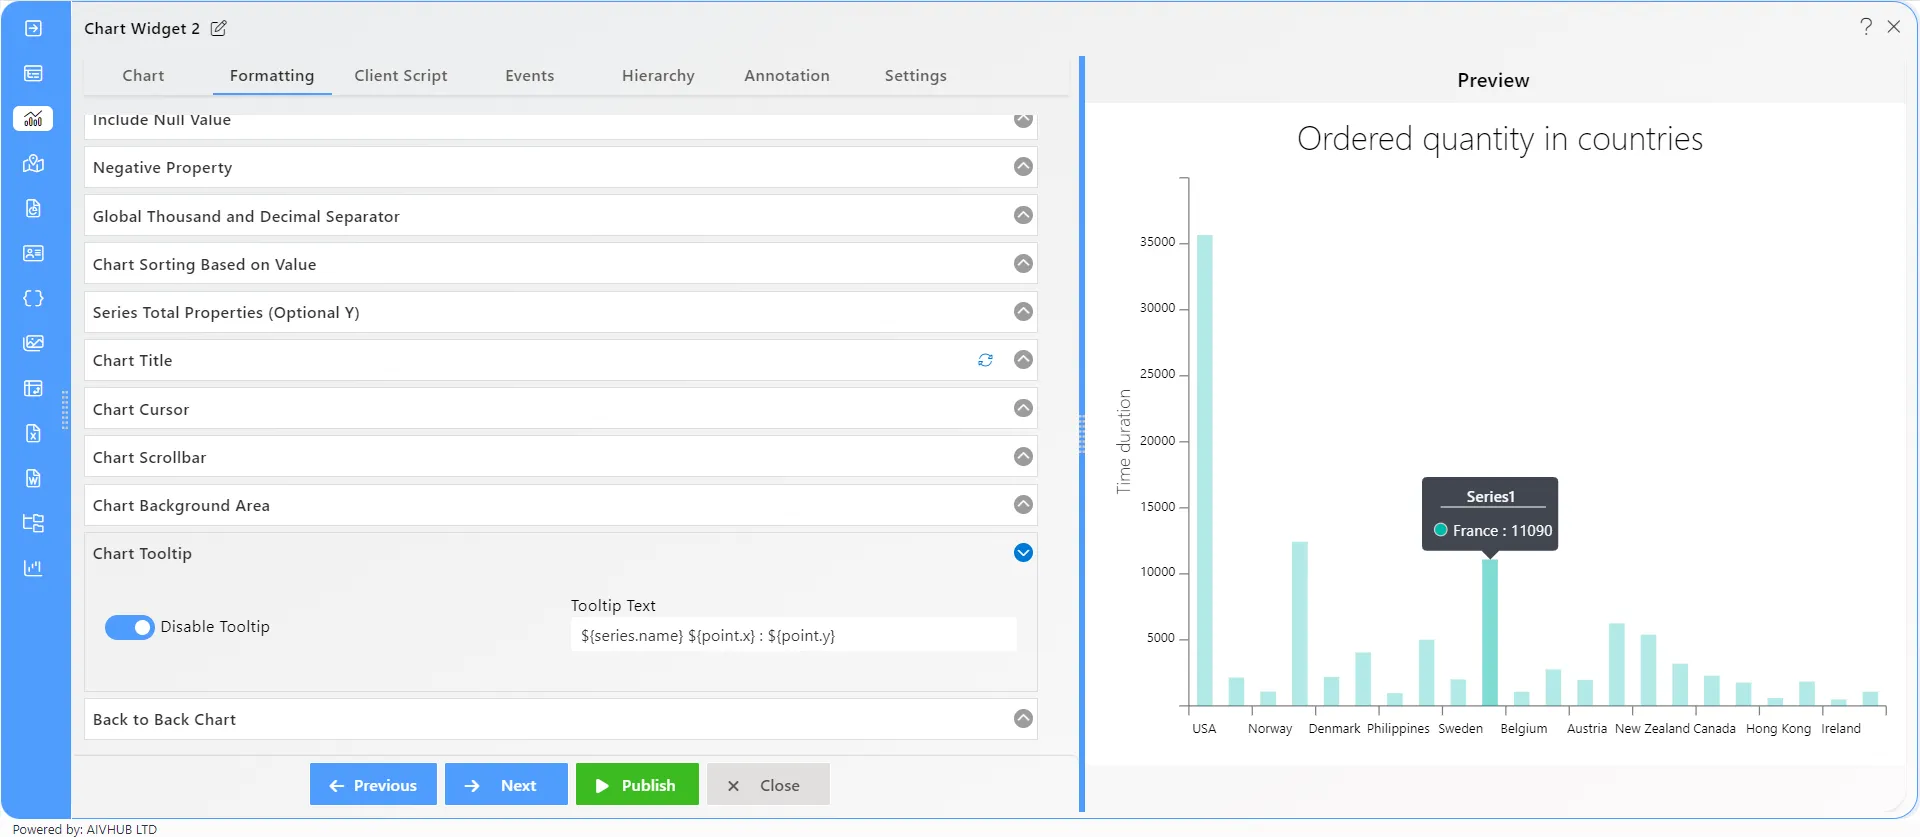Expand the Chart Background Area section

[1023, 504]
